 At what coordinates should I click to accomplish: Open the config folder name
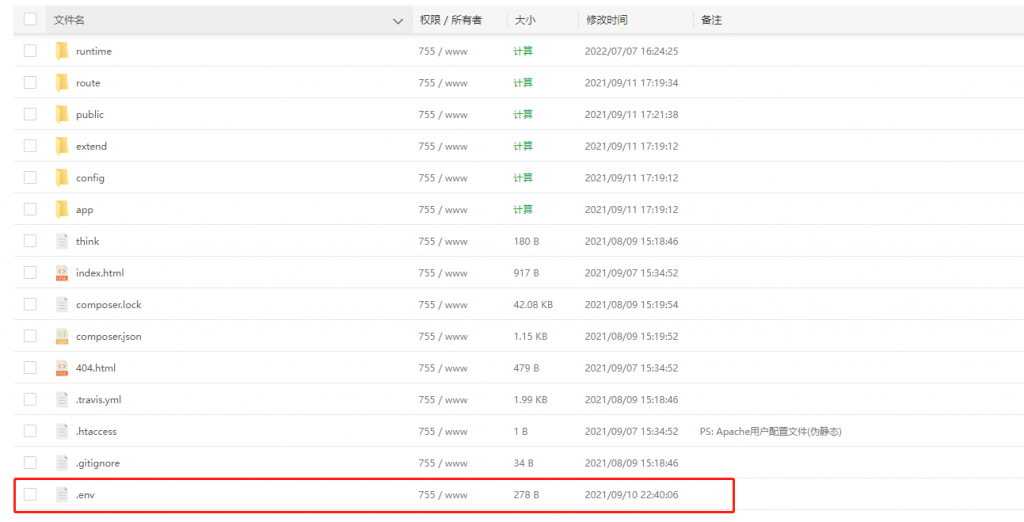coord(90,178)
